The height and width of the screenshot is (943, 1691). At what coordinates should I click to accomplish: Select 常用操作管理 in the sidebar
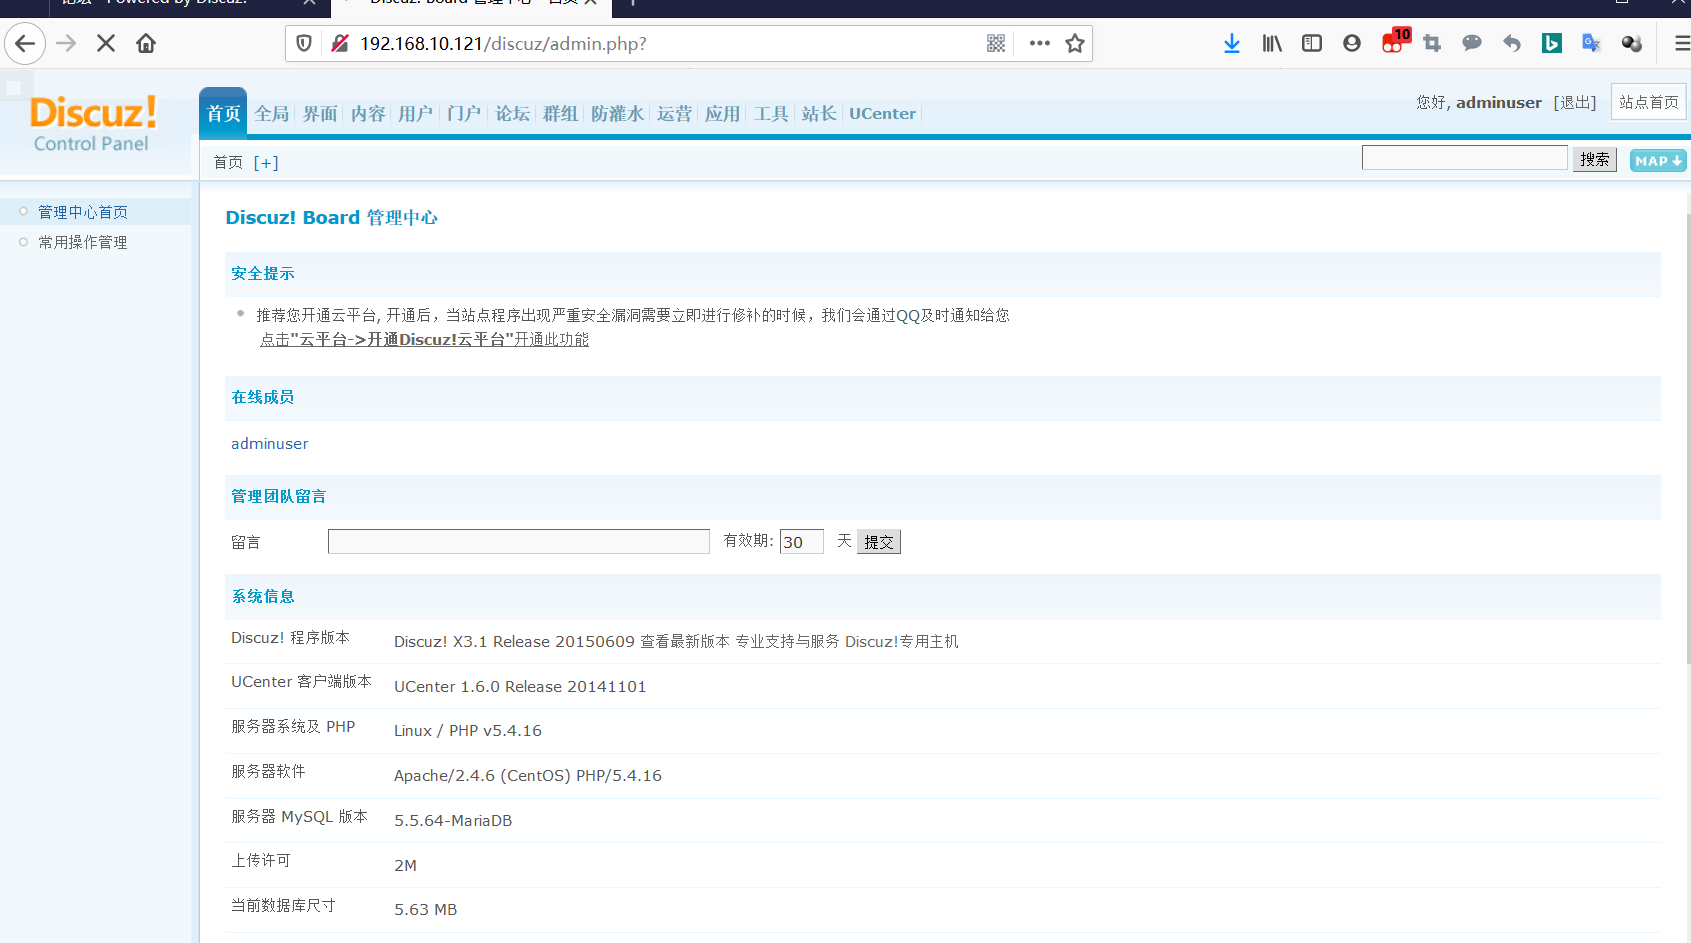click(83, 242)
